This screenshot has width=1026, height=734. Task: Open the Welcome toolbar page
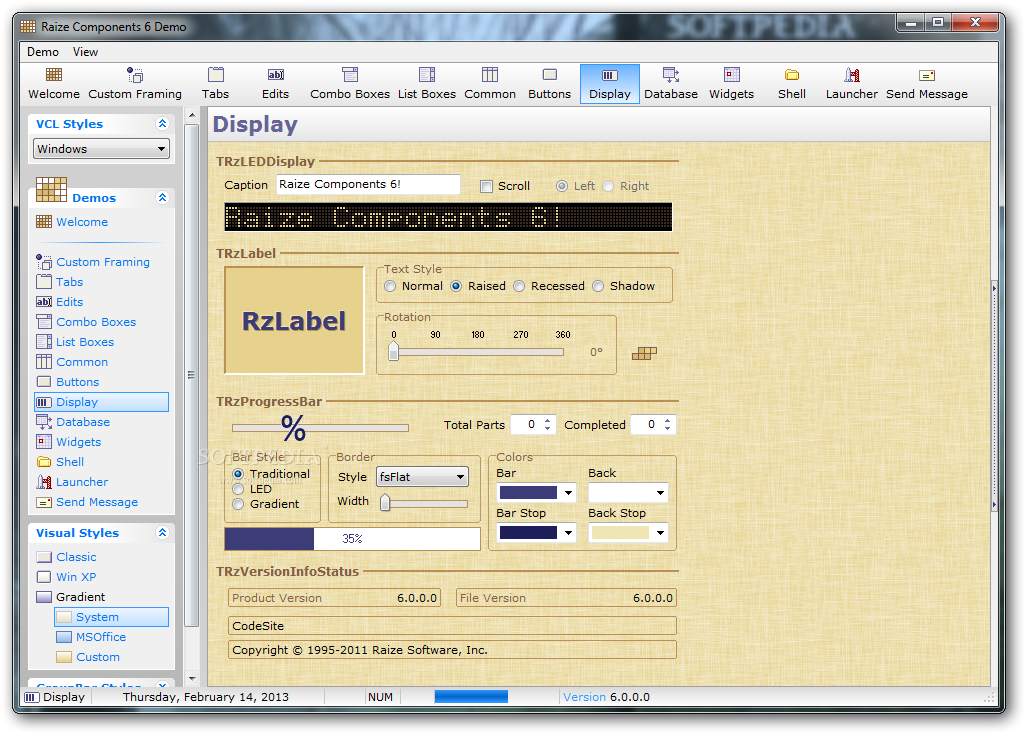point(54,84)
